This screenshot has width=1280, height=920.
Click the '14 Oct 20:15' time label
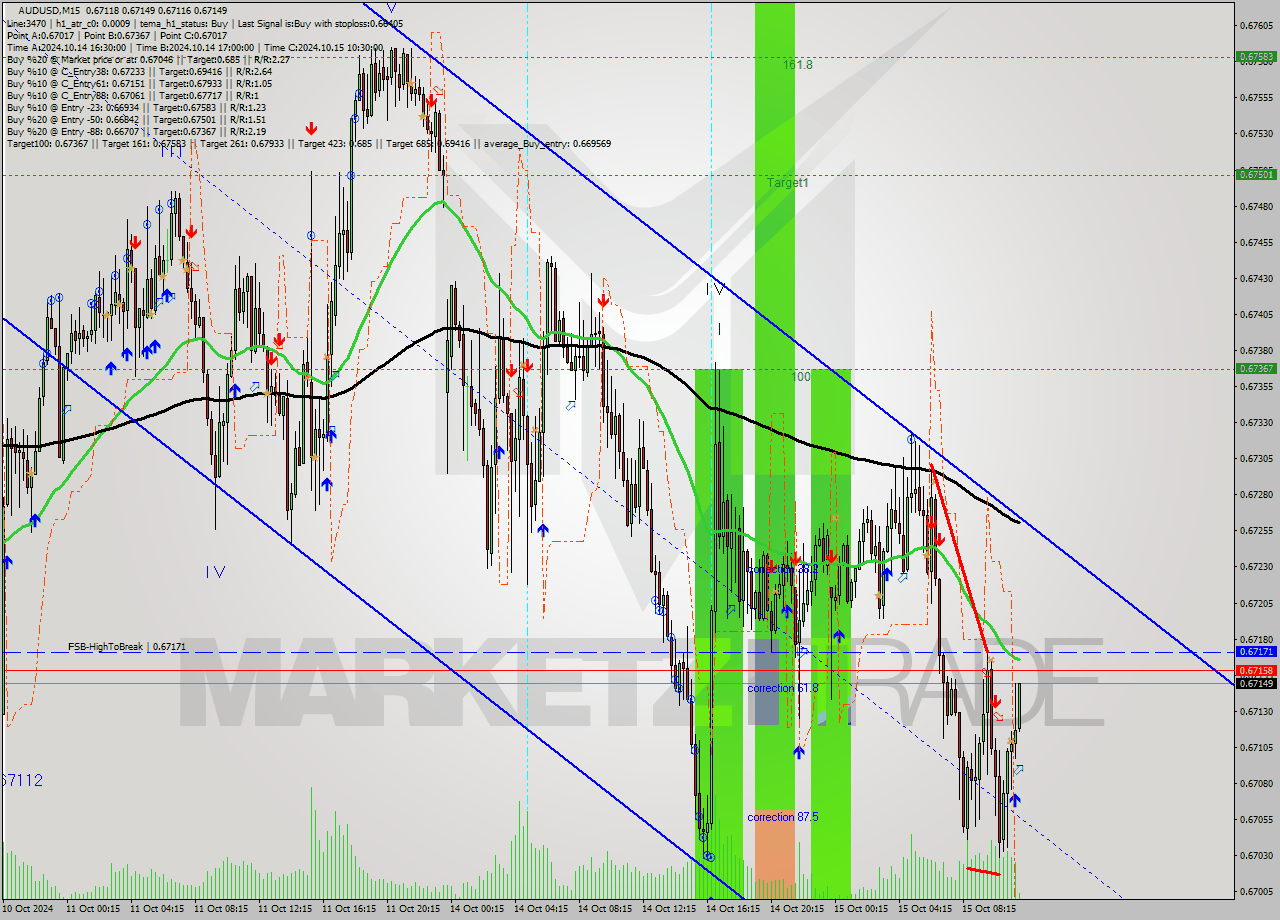click(797, 909)
